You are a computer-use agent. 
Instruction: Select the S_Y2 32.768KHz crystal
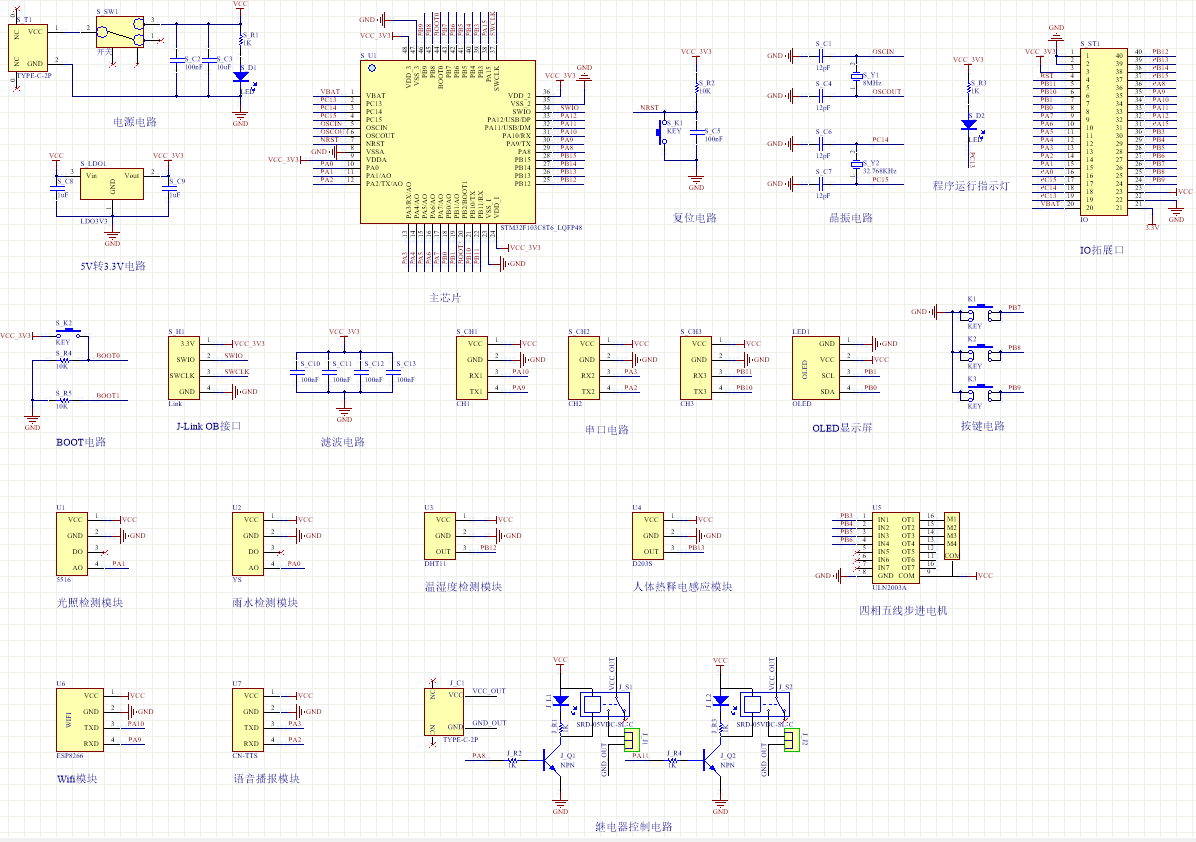point(856,164)
